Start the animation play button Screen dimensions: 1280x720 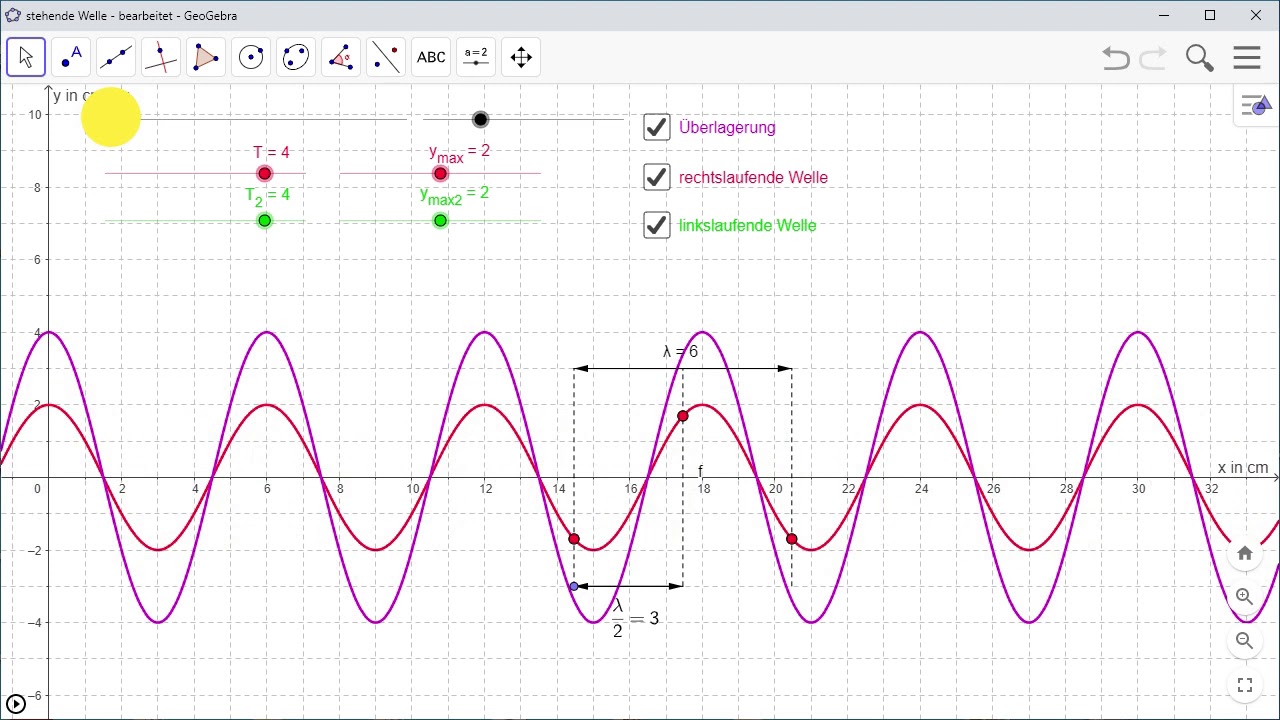point(15,704)
